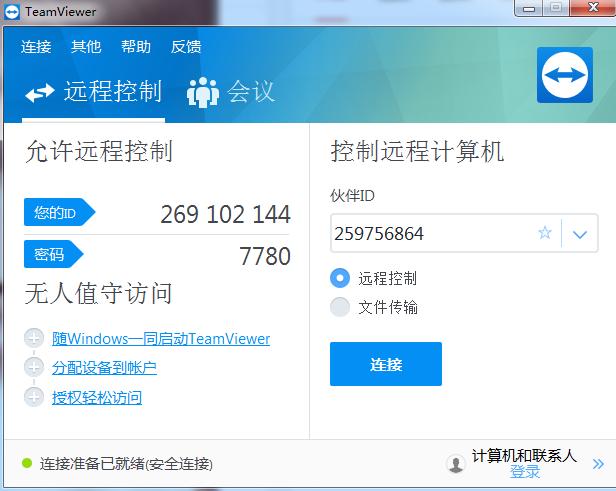The image size is (616, 491).
Task: Click the 登录 sign-in link
Action: [x=525, y=471]
